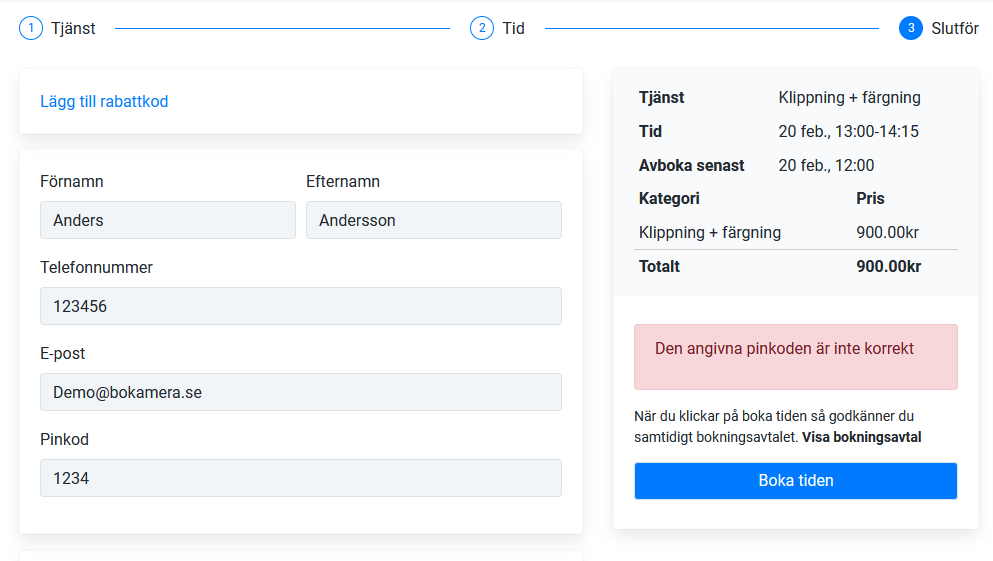Open the Visa bokningsavtal link
The height and width of the screenshot is (561, 993).
coord(861,438)
